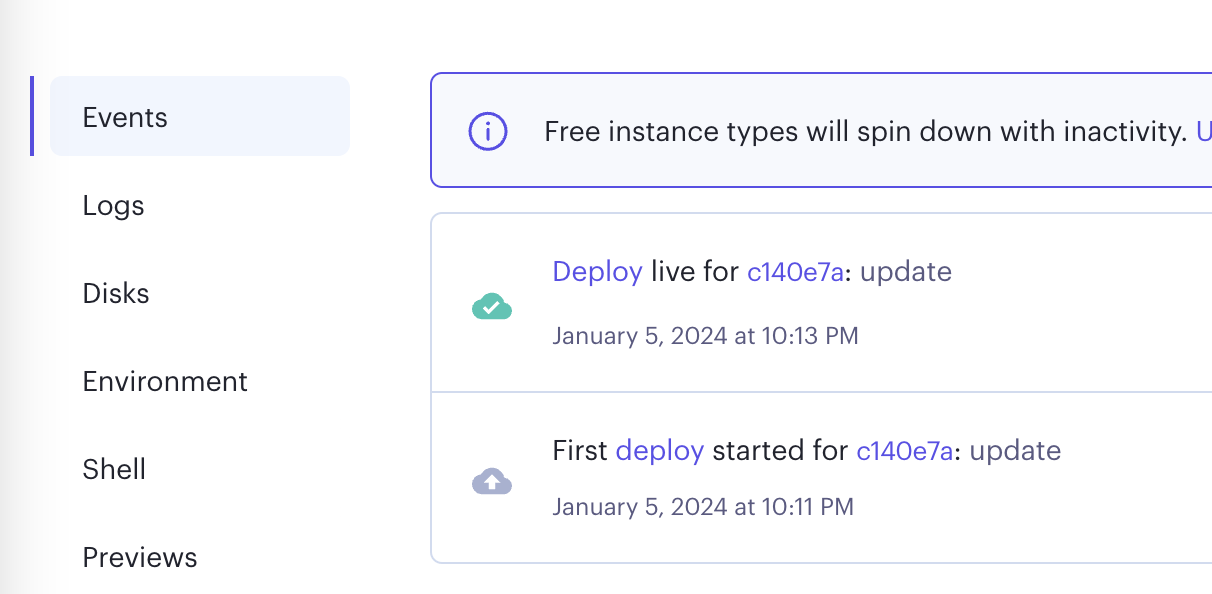Image resolution: width=1212 pixels, height=594 pixels.
Task: Open commit c140e7a in the deploy live event
Action: pyautogui.click(x=795, y=272)
